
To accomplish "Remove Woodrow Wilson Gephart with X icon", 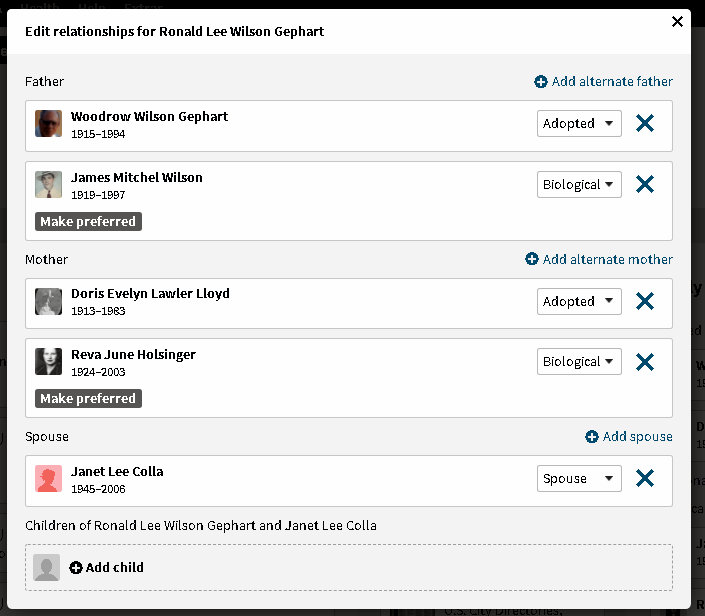I will [645, 124].
